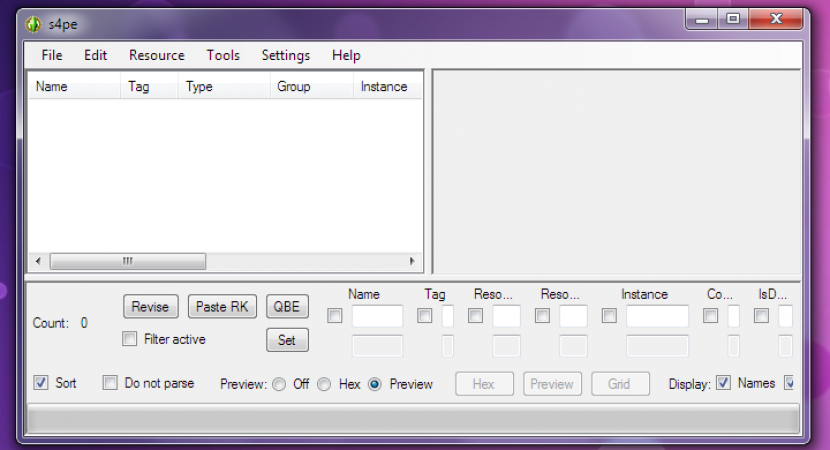Click the QBE button
This screenshot has width=830, height=450.
[x=287, y=307]
